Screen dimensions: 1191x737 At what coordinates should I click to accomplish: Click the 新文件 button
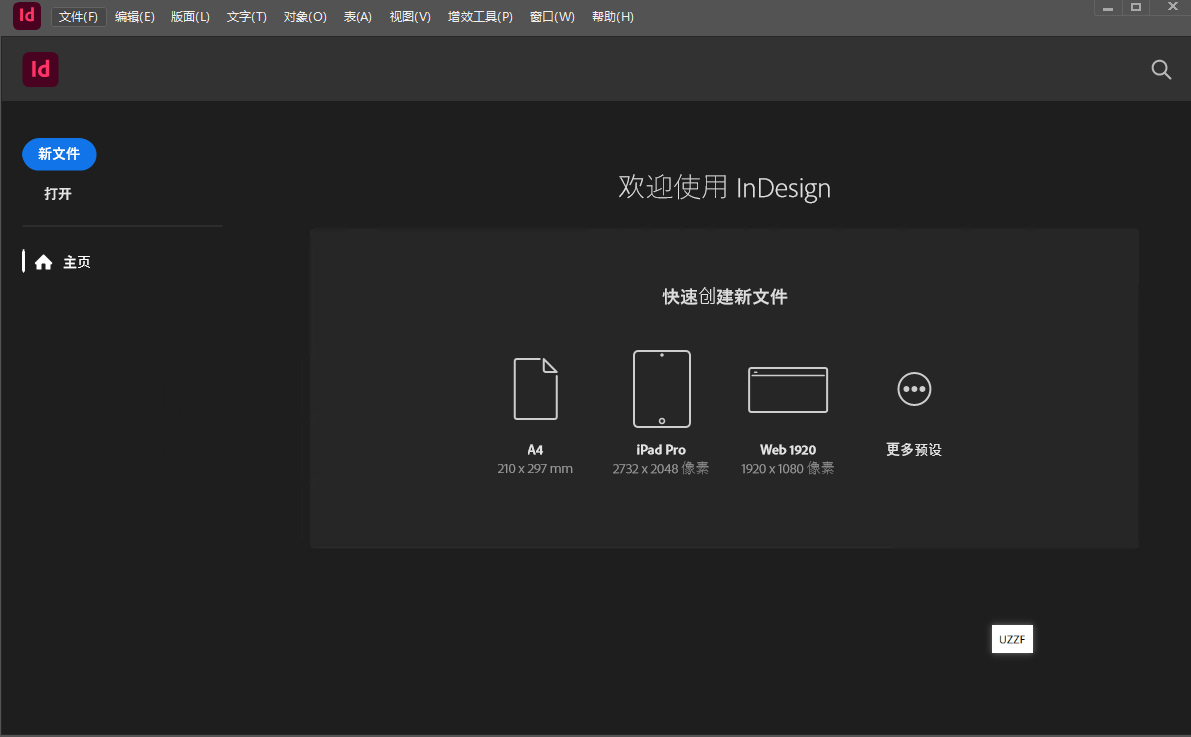coord(59,154)
